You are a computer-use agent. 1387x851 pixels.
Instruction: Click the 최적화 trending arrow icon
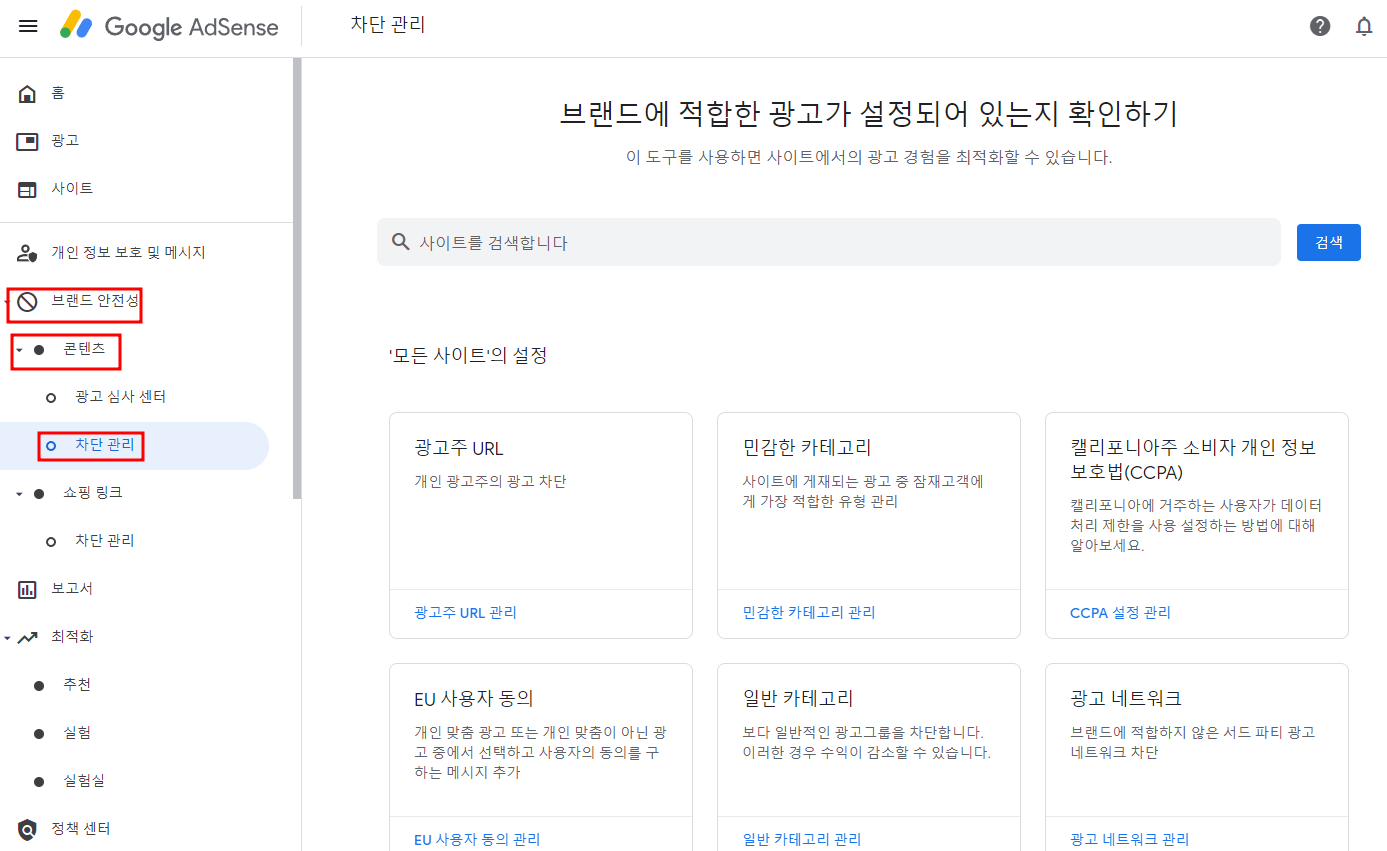tap(27, 637)
